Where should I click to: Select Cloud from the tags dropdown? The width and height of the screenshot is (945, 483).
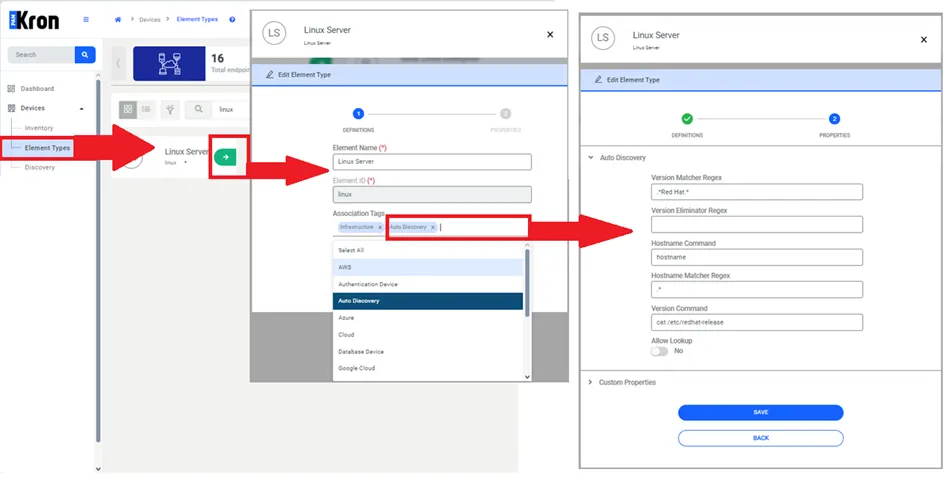tap(428, 335)
